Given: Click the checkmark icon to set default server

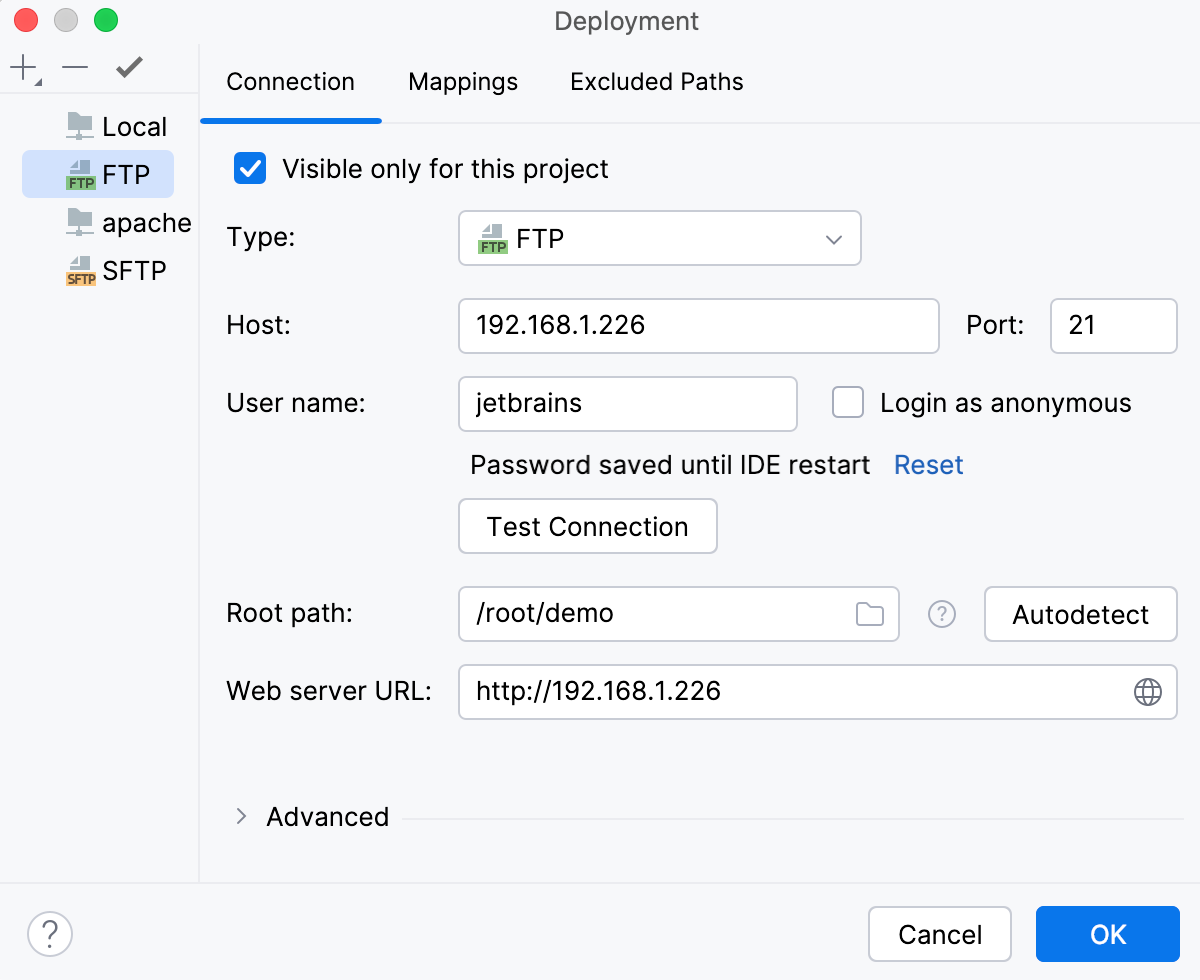Looking at the screenshot, I should click(x=128, y=68).
